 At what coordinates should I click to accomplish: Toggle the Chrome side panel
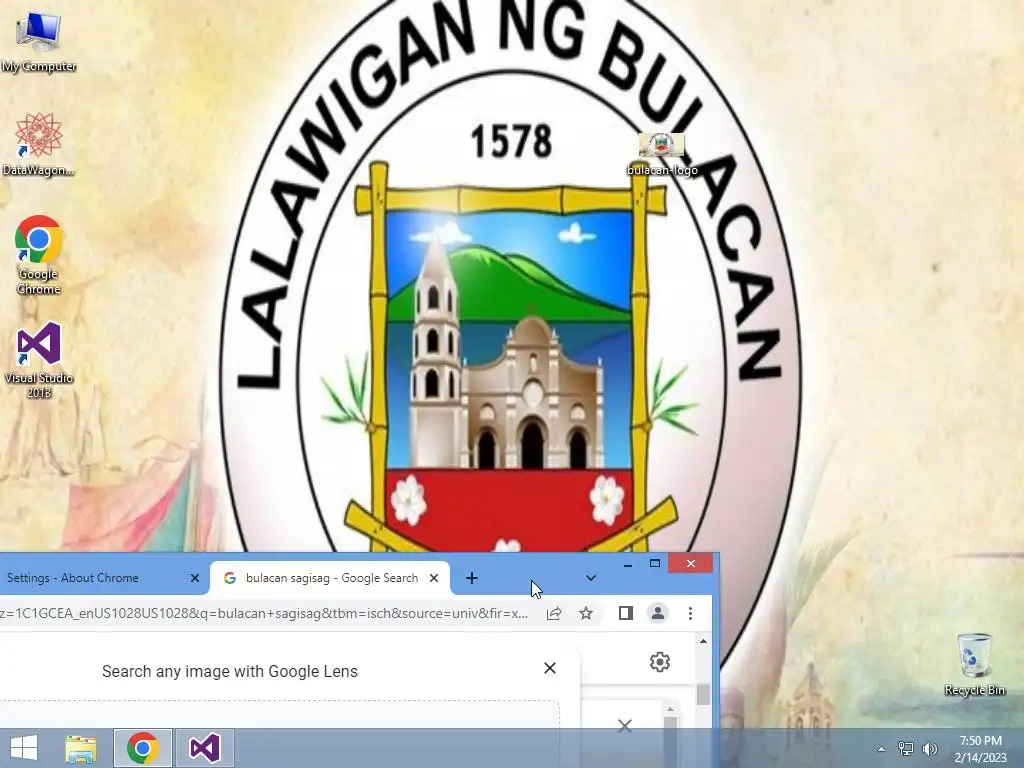(x=626, y=613)
